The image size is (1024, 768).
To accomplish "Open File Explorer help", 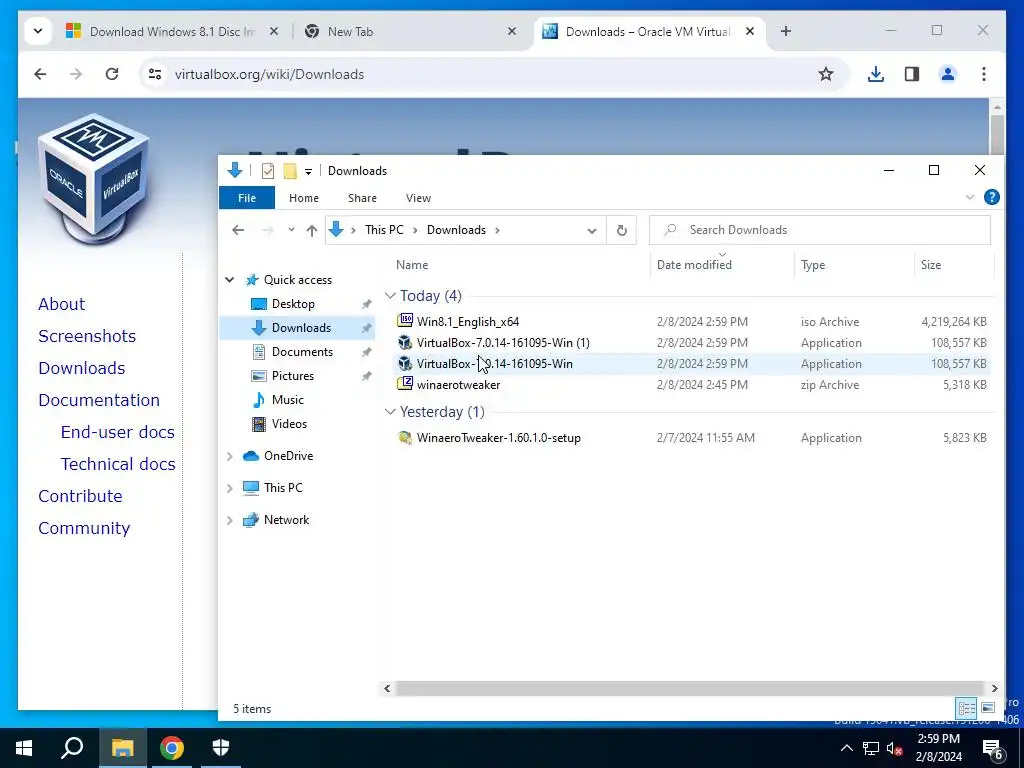I will (991, 197).
